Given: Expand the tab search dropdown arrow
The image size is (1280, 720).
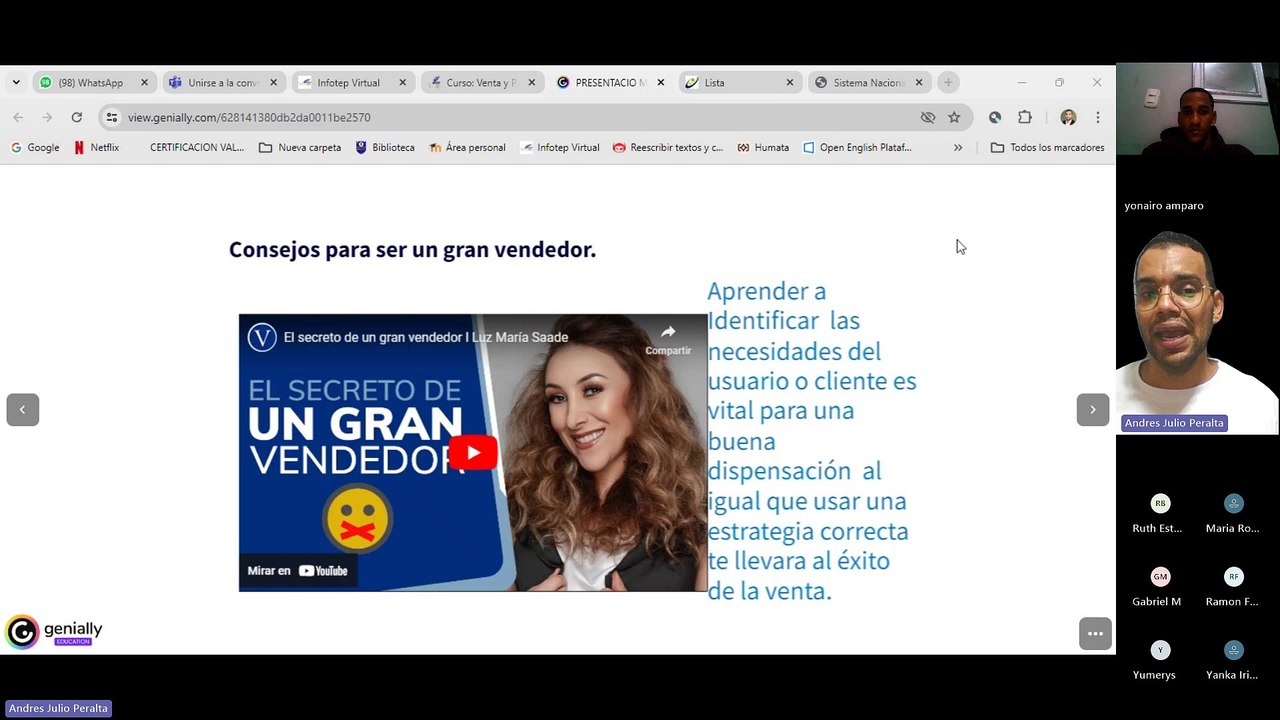Looking at the screenshot, I should pos(16,82).
